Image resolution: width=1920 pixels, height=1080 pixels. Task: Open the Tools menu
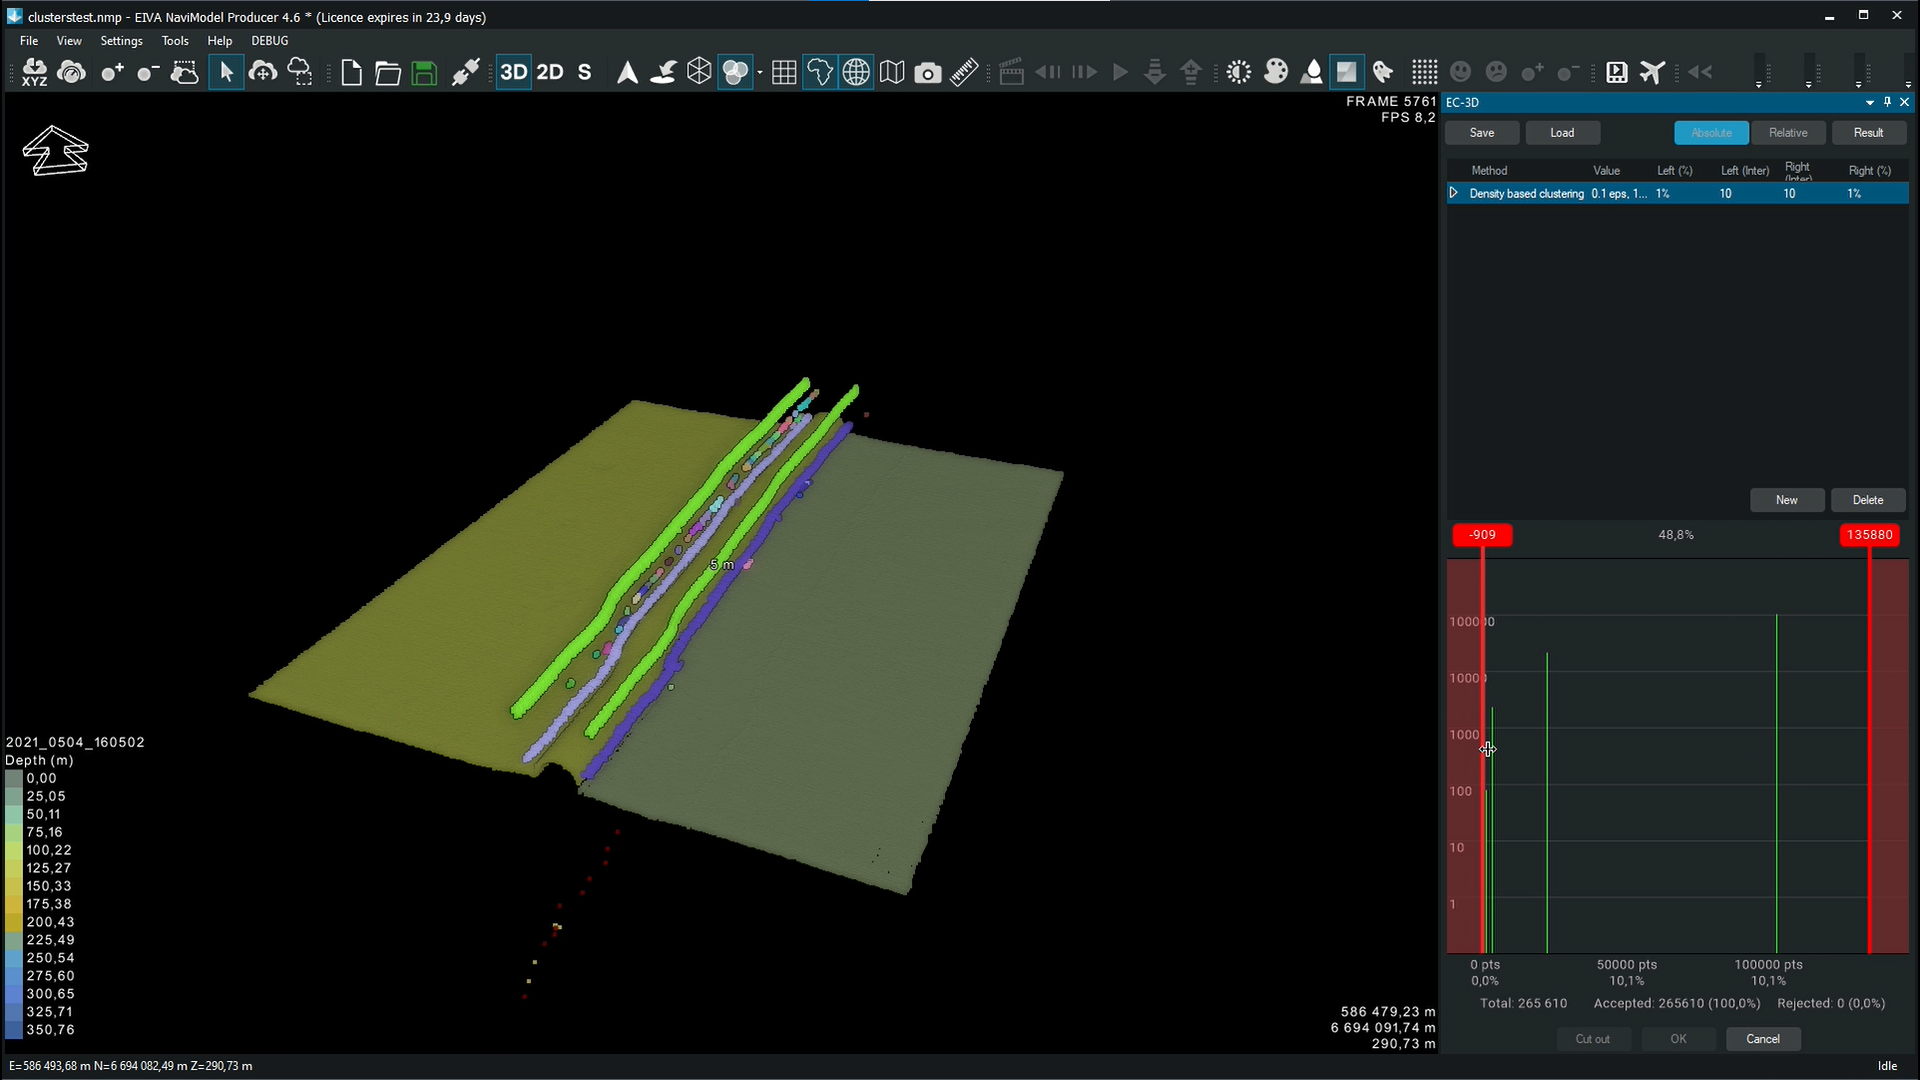(175, 41)
